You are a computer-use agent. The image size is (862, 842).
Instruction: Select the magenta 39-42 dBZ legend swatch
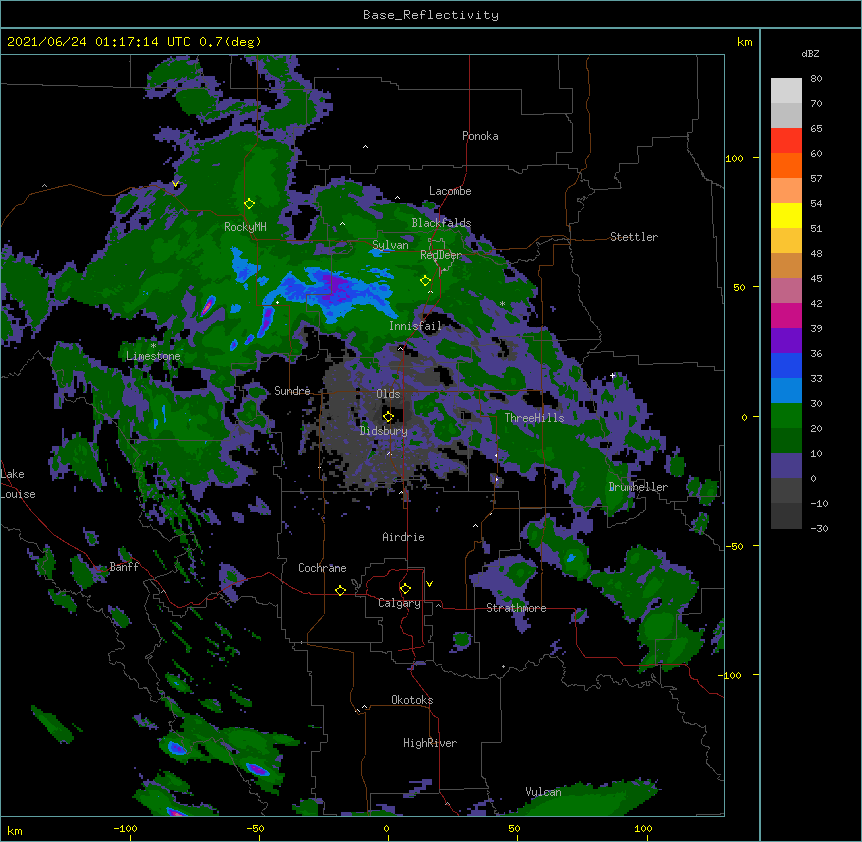786,315
